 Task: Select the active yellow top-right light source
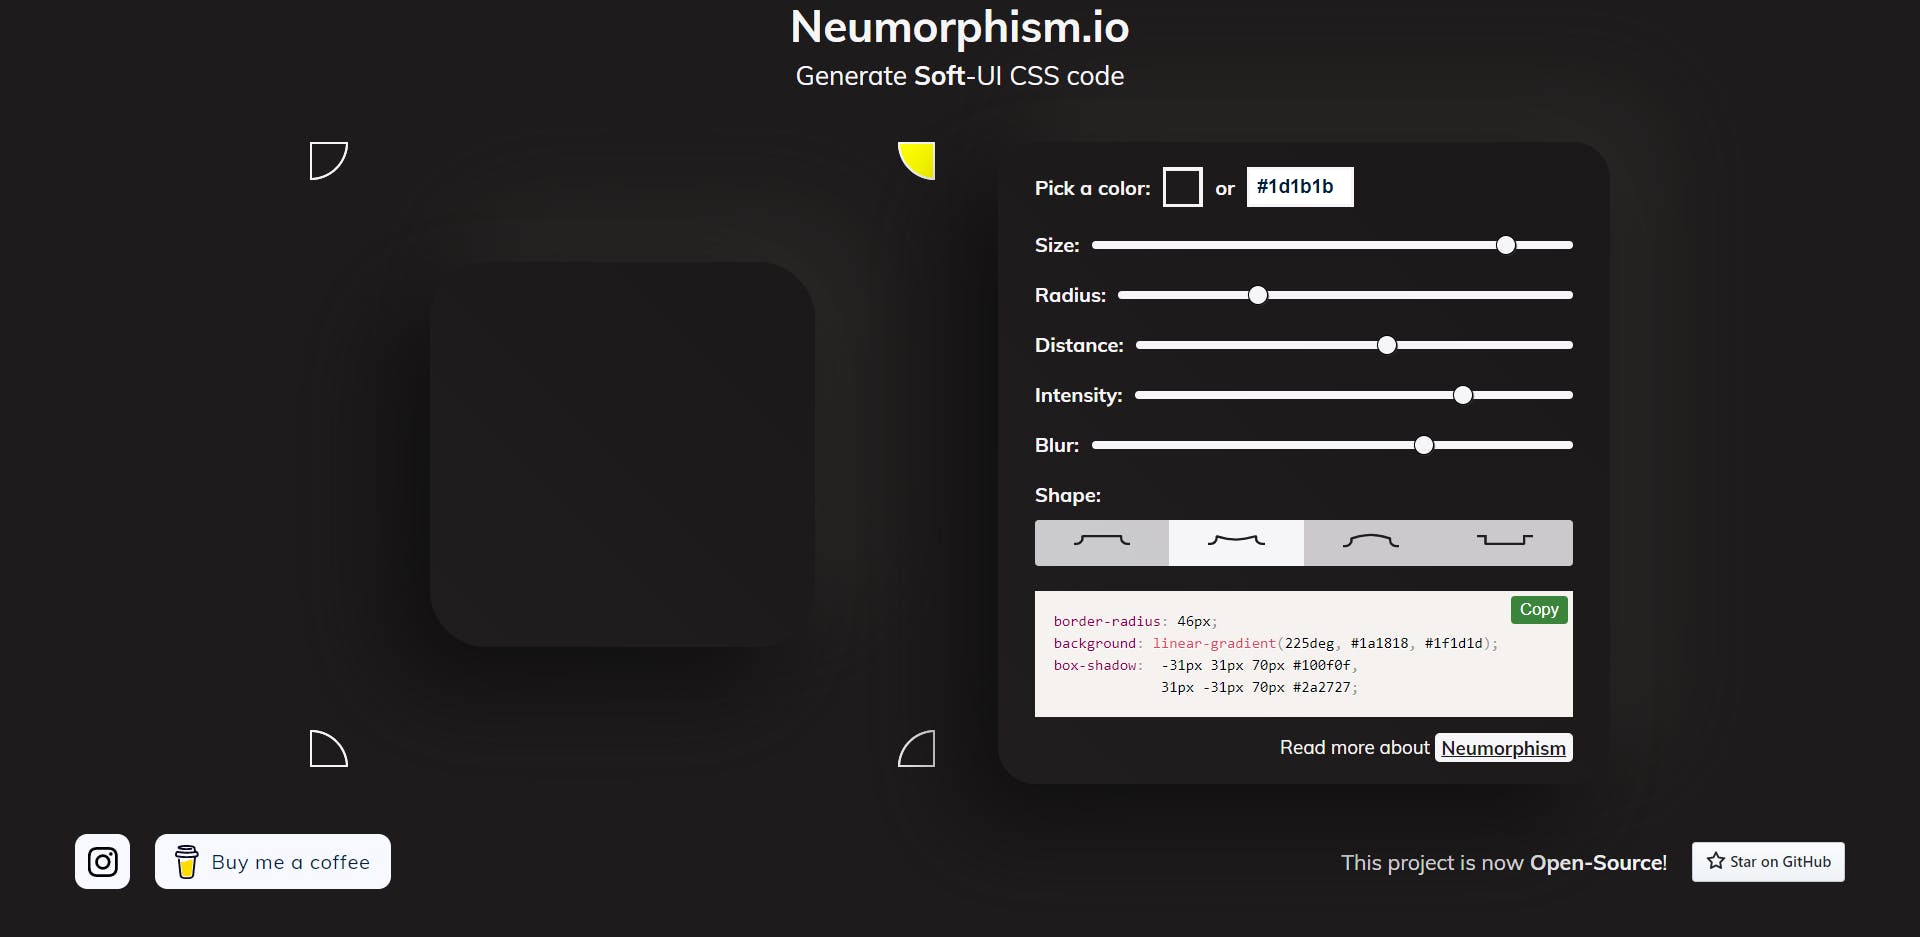(916, 161)
